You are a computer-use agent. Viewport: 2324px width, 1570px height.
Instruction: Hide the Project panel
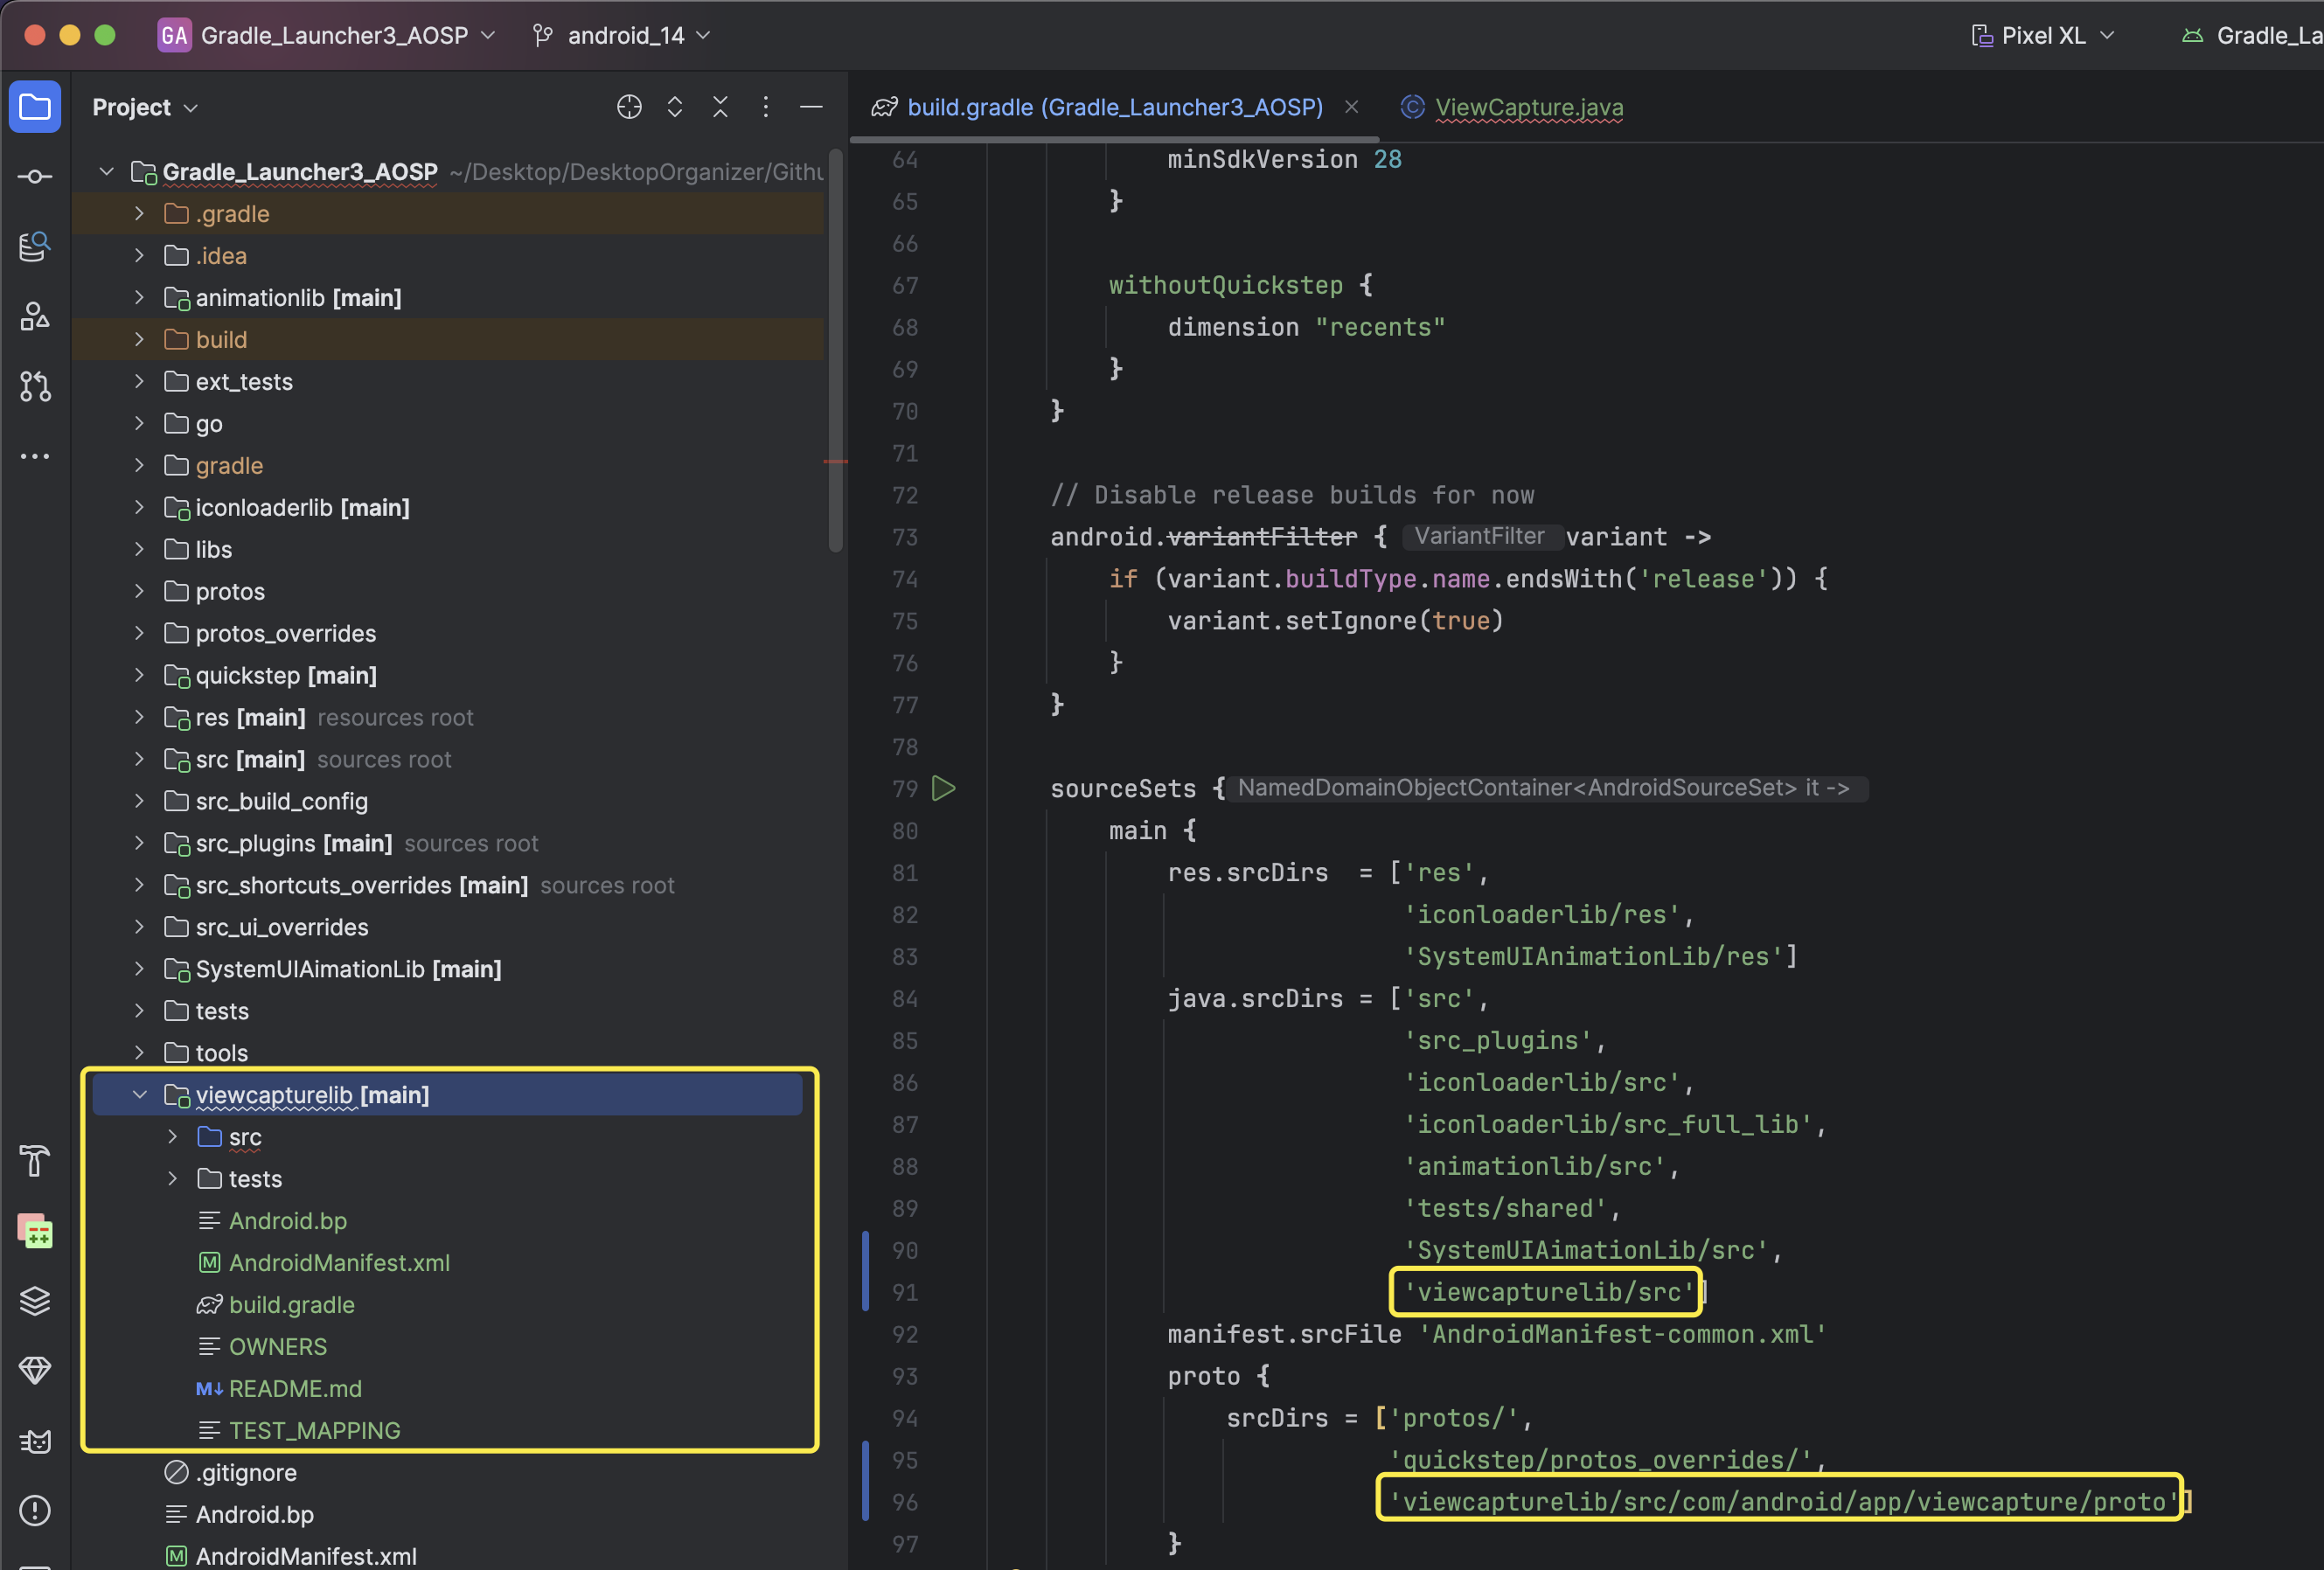[811, 107]
